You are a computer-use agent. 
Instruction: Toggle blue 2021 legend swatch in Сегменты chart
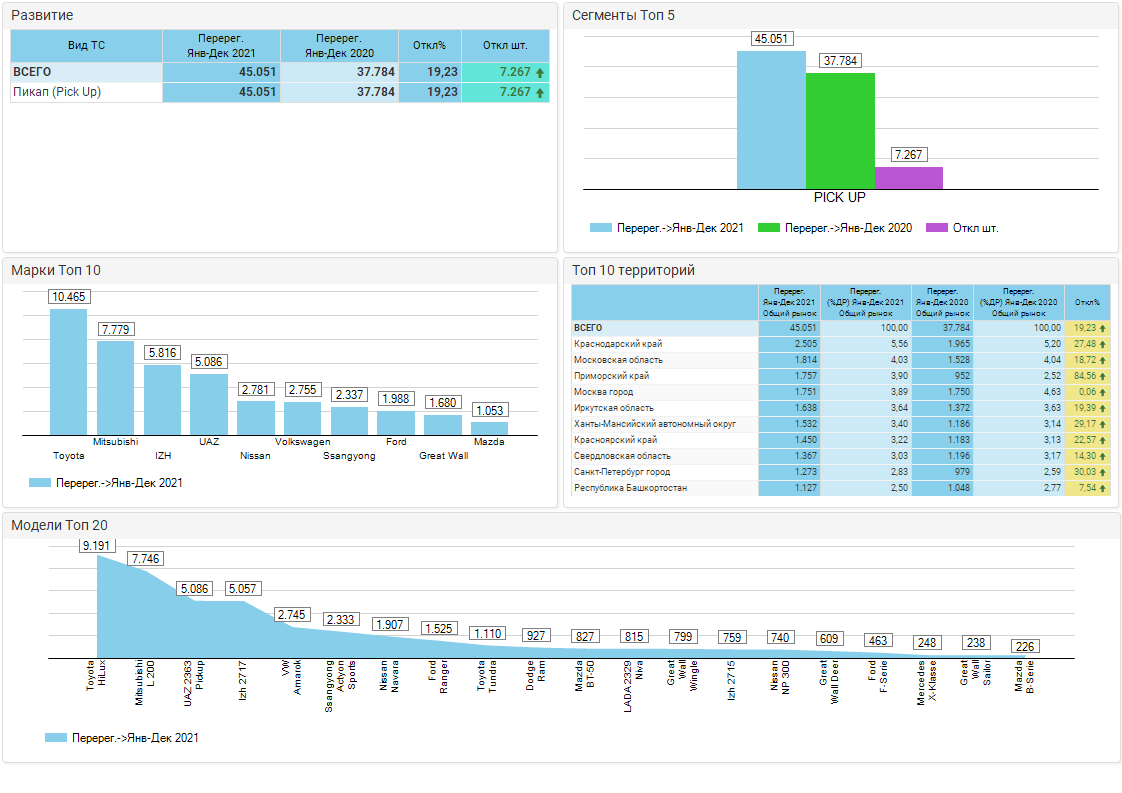[600, 228]
